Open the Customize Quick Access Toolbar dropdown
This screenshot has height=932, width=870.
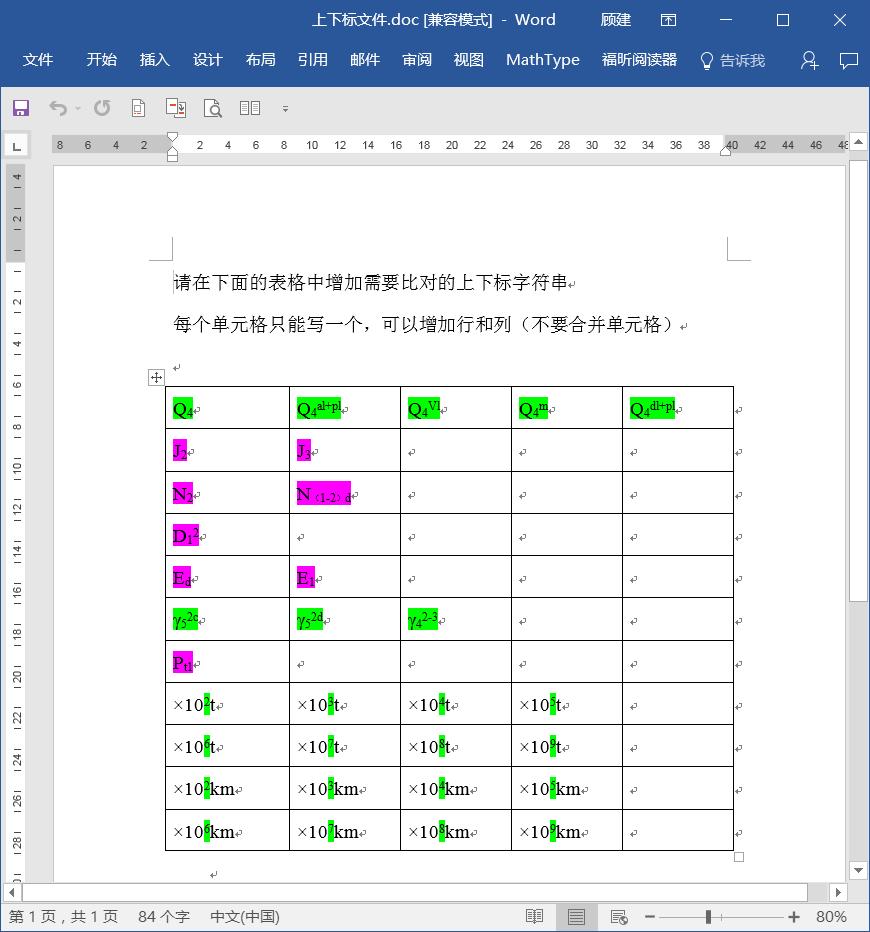pyautogui.click(x=285, y=111)
